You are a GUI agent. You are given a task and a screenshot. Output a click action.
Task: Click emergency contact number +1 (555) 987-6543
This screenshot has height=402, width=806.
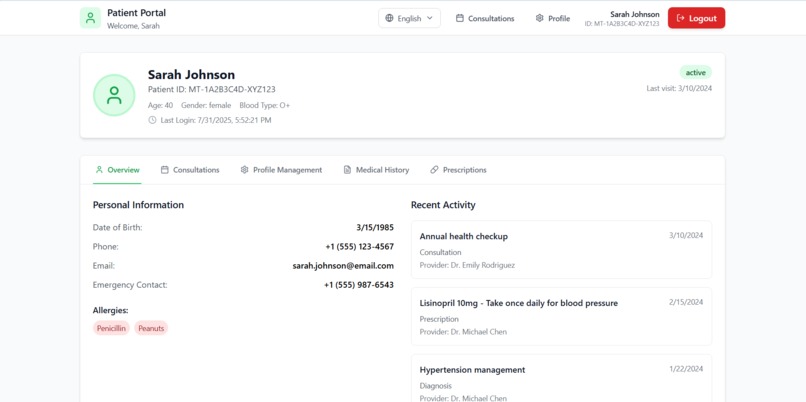(359, 285)
